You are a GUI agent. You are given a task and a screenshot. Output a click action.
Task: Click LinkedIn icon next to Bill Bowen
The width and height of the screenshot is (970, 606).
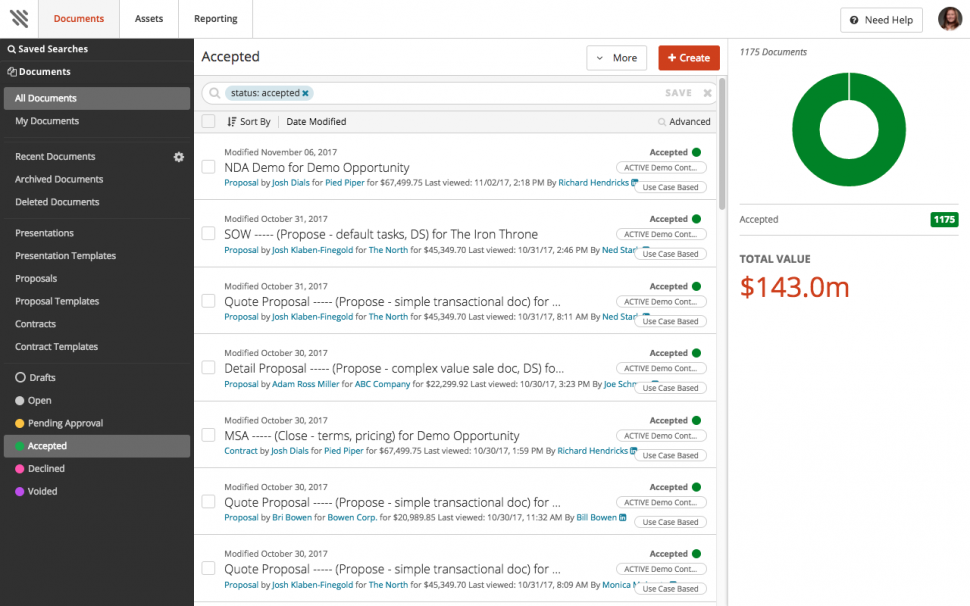623,518
